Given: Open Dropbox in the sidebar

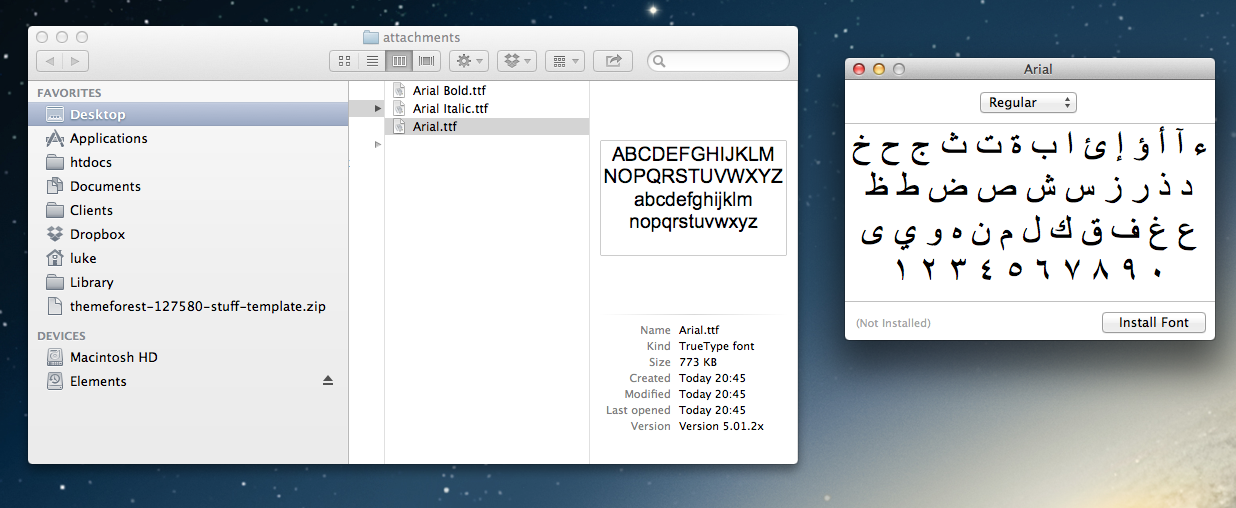Looking at the screenshot, I should 188,234.
